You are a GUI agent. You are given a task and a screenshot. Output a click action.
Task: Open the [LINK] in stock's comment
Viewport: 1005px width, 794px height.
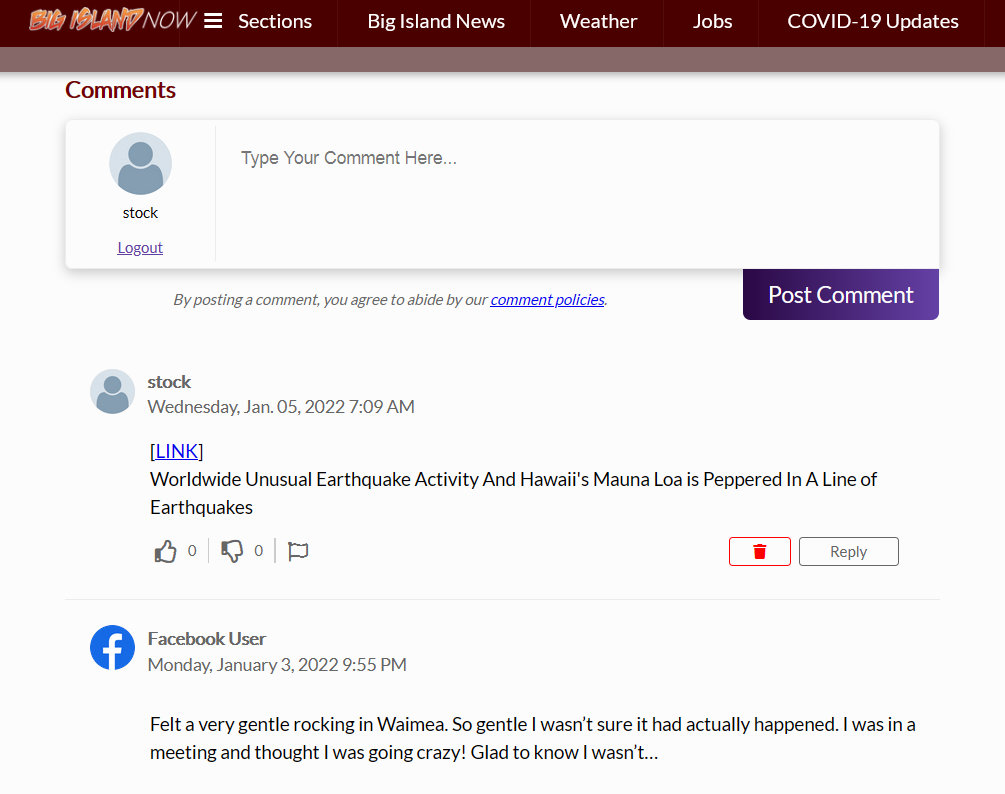click(x=176, y=451)
